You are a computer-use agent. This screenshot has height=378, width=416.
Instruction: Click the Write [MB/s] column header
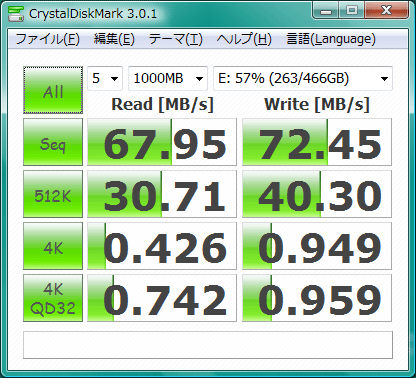tap(317, 104)
